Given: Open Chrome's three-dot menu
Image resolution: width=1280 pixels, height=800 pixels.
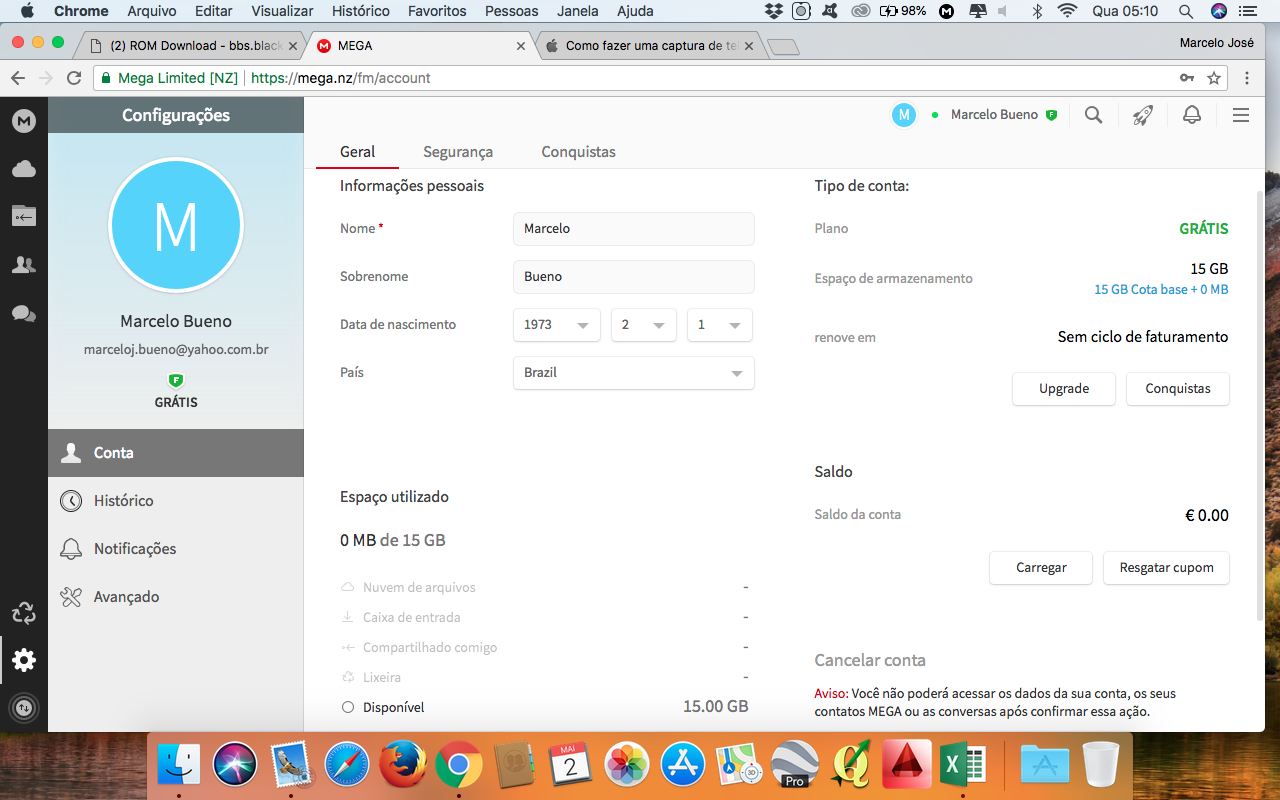Looking at the screenshot, I should [x=1247, y=78].
